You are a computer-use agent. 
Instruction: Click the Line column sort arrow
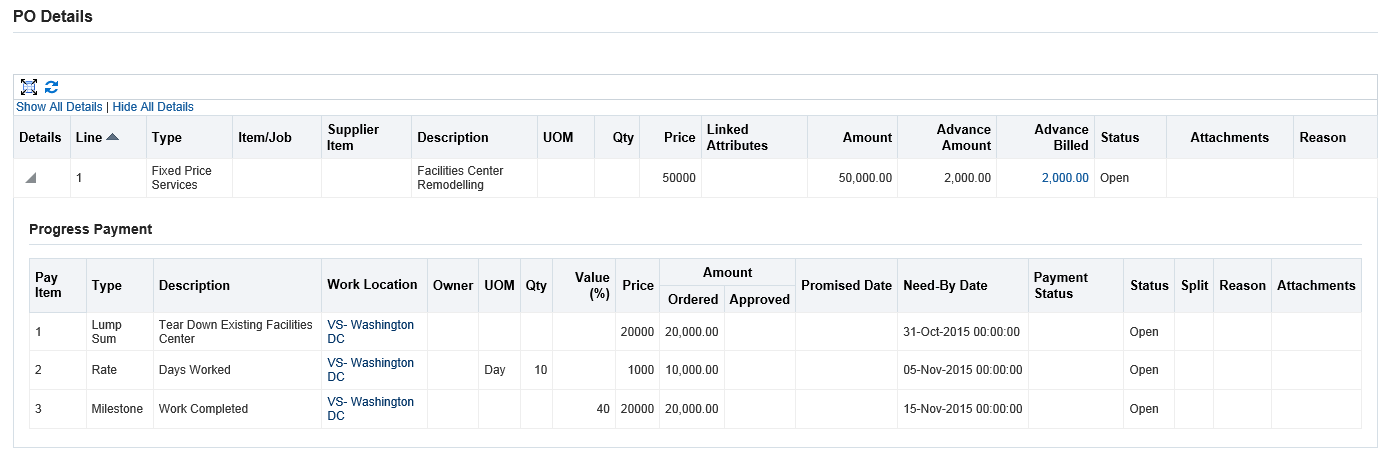click(x=112, y=137)
